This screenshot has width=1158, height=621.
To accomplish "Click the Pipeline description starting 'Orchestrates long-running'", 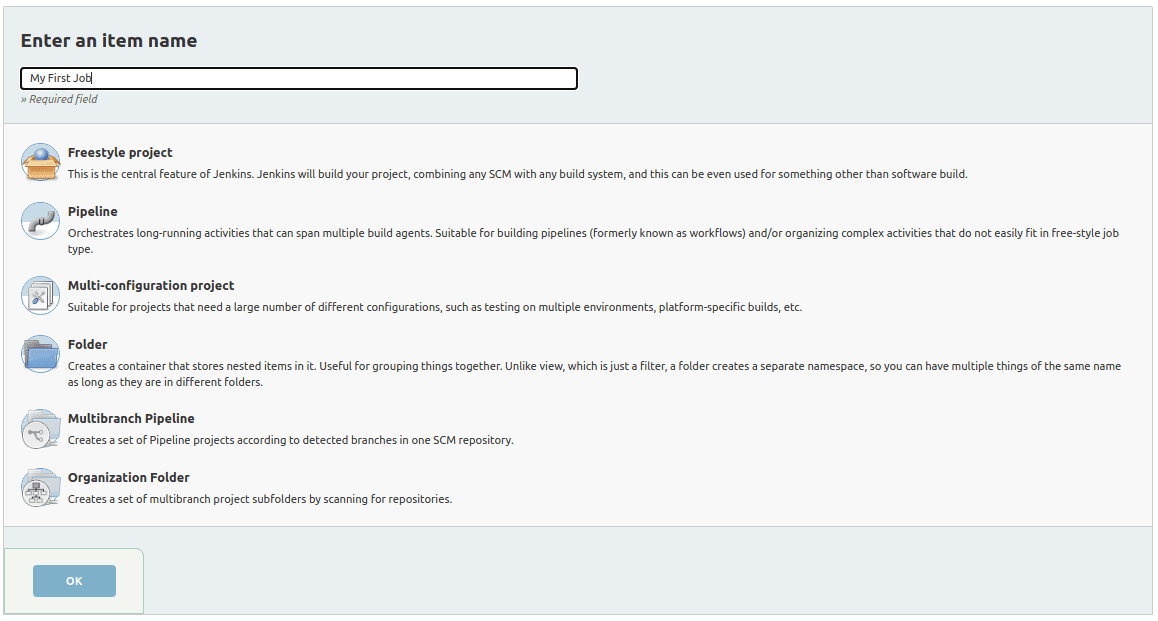I will click(x=593, y=241).
